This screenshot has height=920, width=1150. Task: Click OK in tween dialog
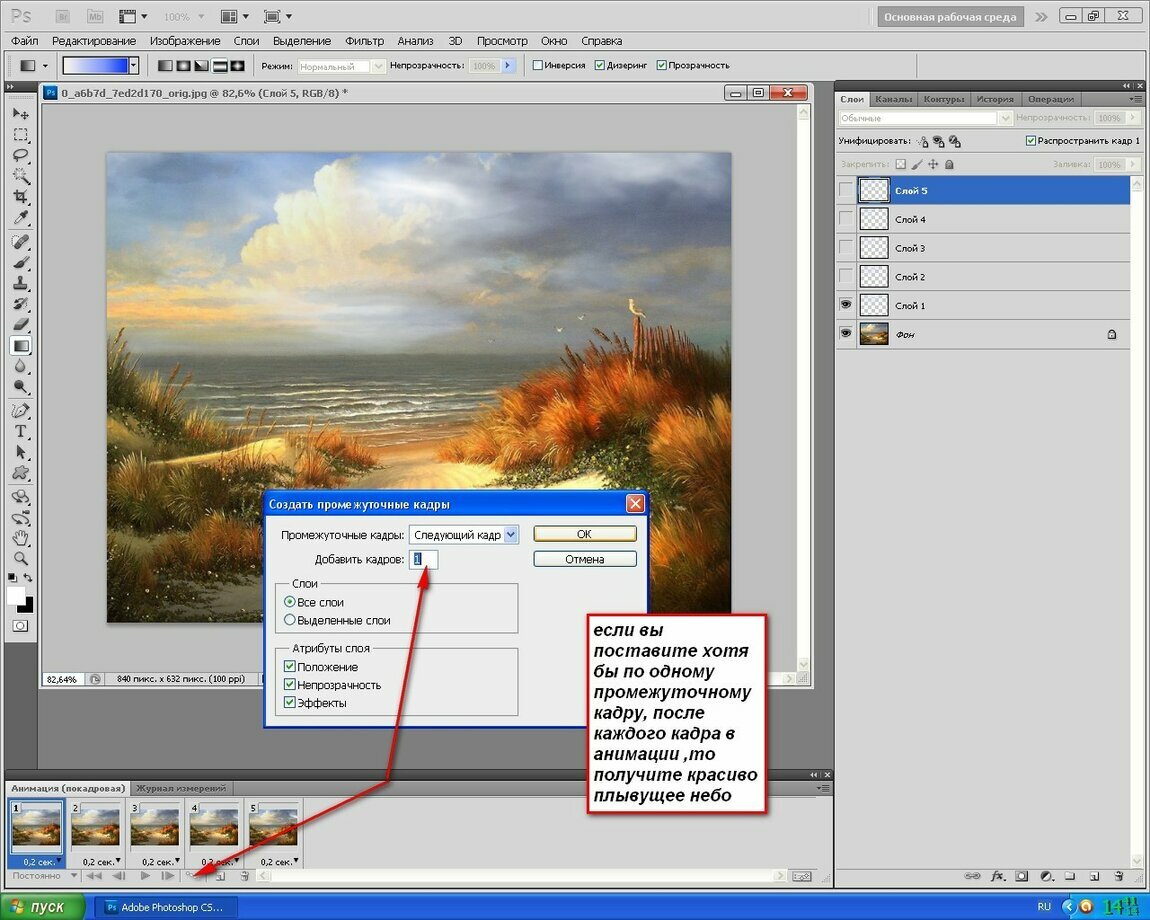coord(585,534)
